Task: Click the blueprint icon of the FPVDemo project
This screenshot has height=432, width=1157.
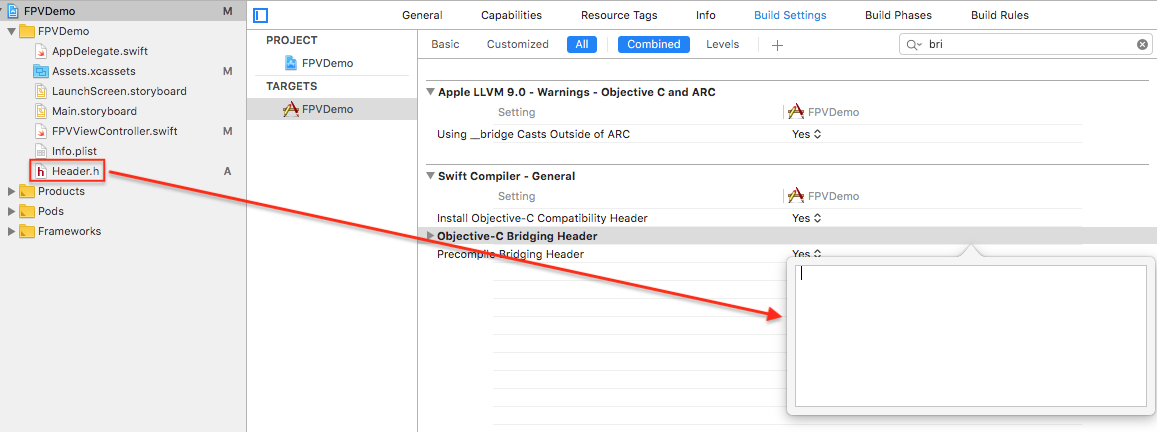Action: coord(291,64)
